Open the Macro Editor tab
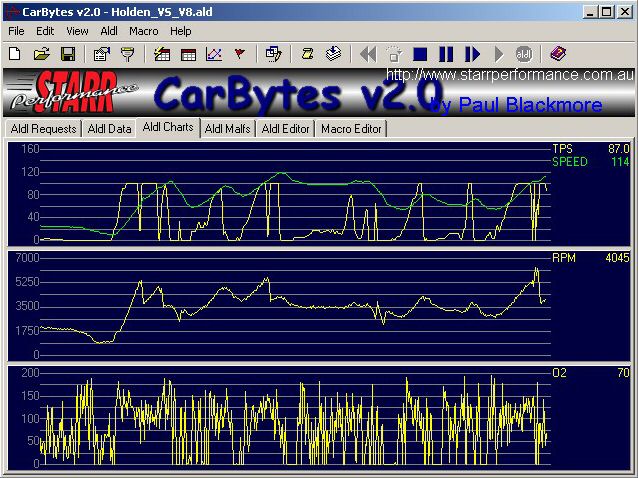Image resolution: width=638 pixels, height=478 pixels. [x=351, y=129]
